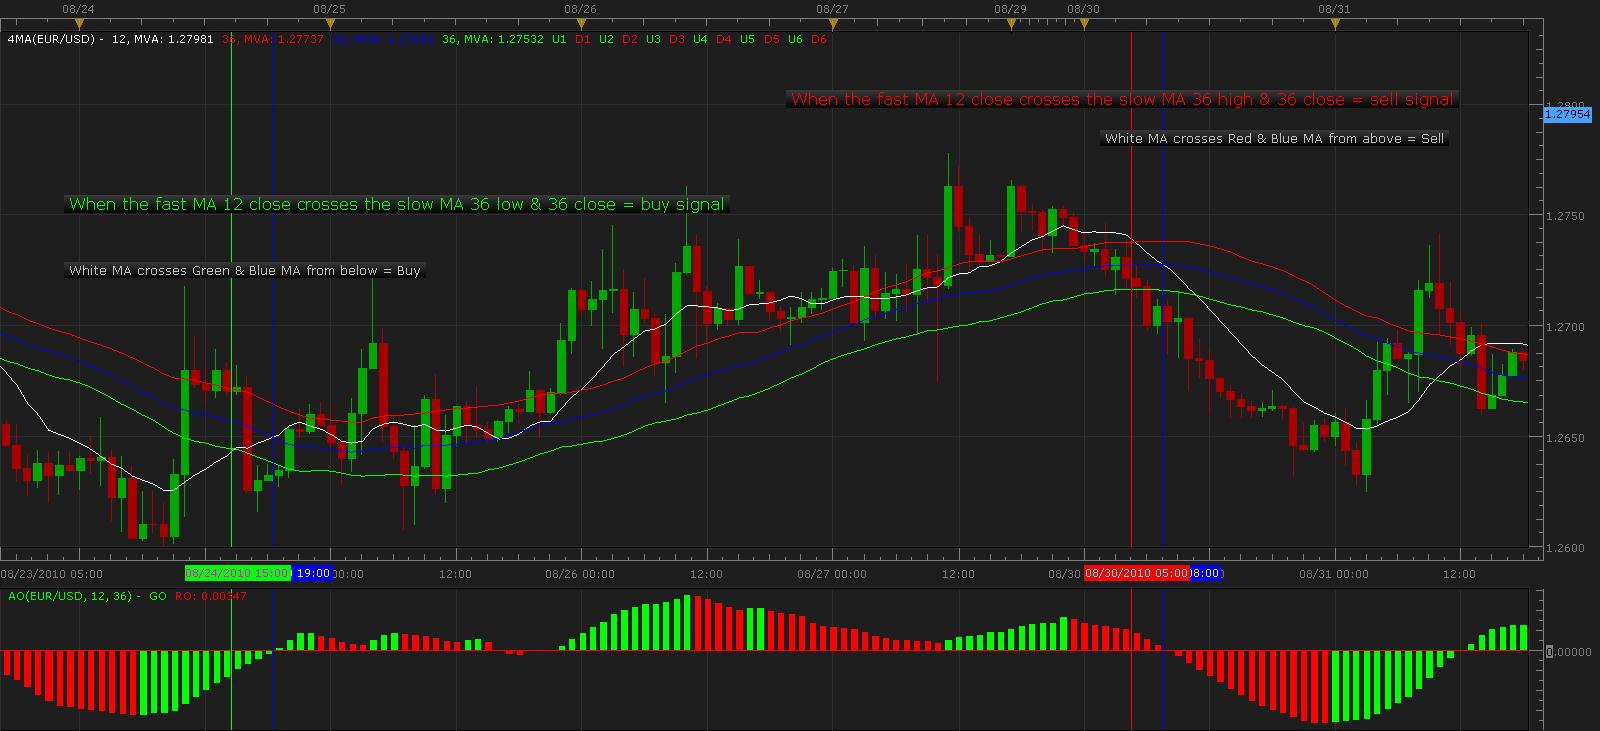Click the red RO: 0.00547 value
This screenshot has width=1600, height=731.
coord(211,596)
